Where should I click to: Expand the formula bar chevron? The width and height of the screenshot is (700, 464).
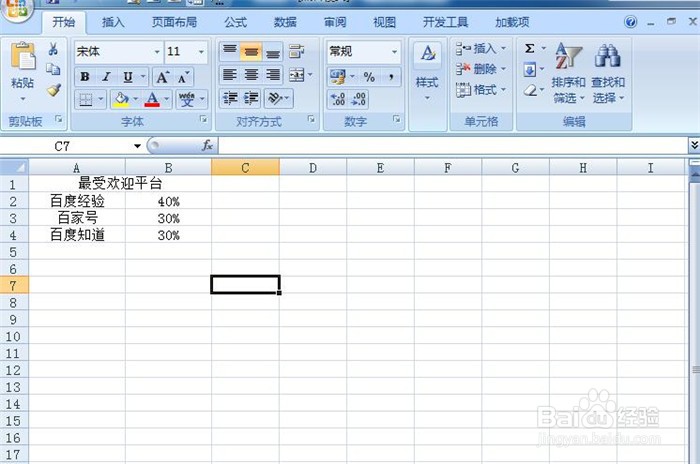click(694, 146)
